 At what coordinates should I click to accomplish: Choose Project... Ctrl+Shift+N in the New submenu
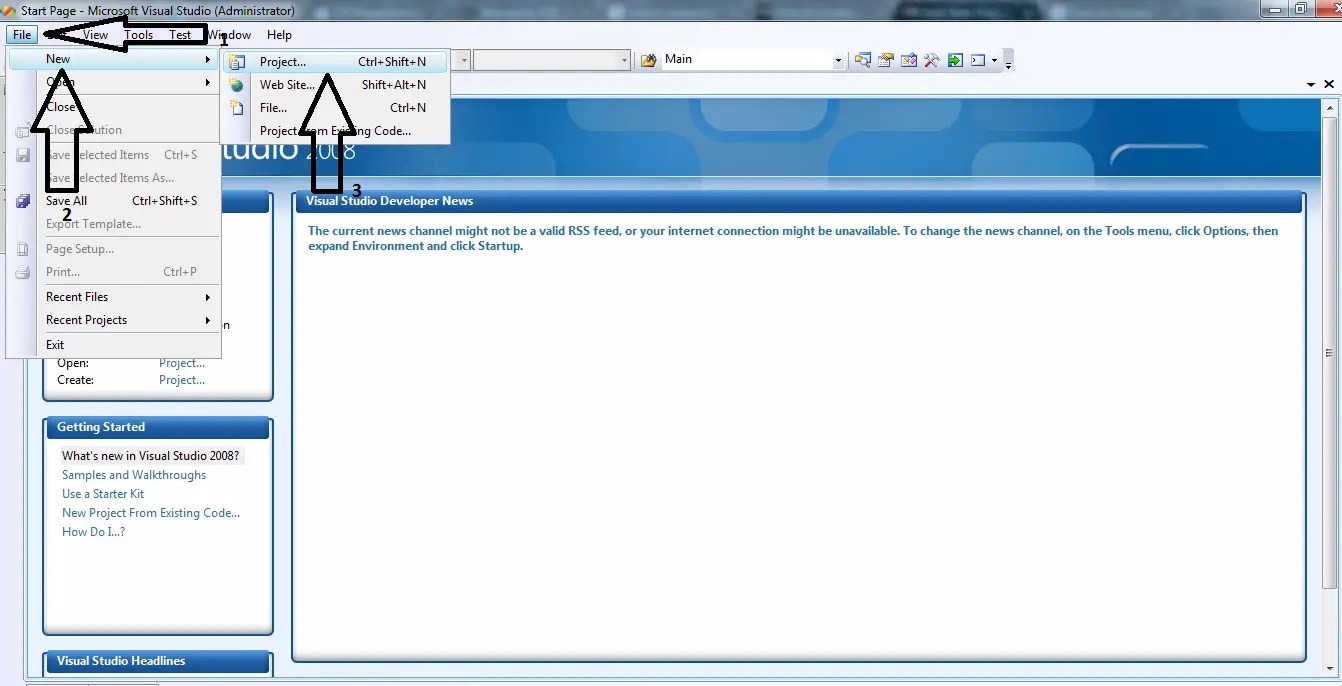click(x=336, y=62)
